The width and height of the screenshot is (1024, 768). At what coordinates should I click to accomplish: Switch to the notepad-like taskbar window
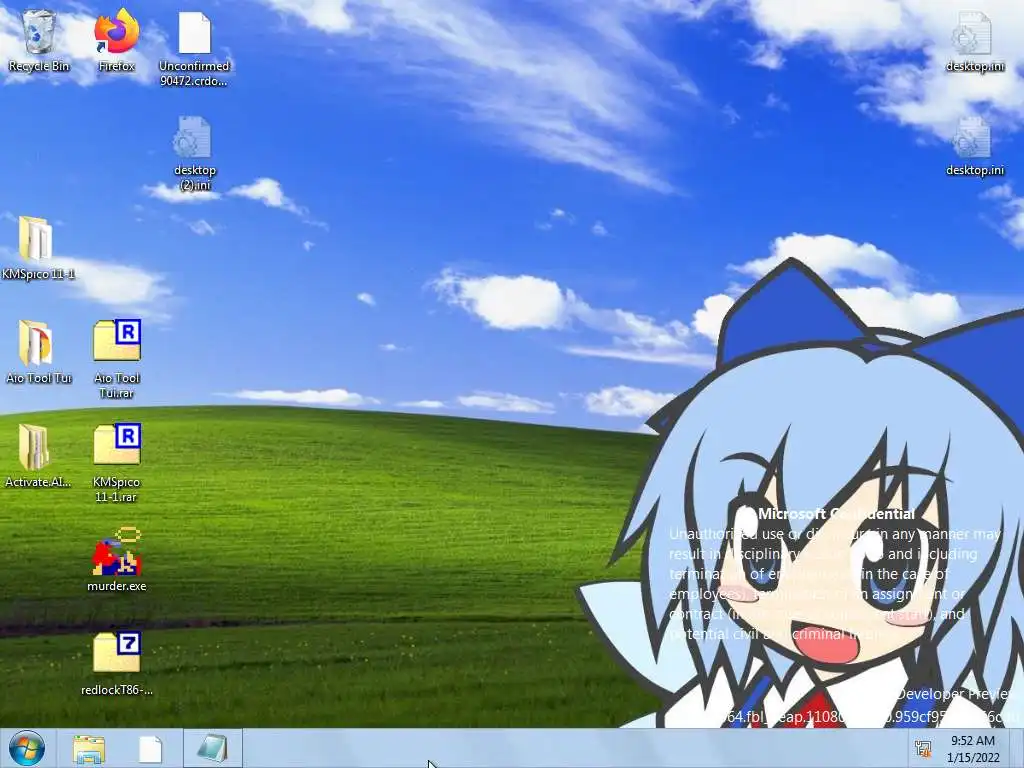point(213,749)
